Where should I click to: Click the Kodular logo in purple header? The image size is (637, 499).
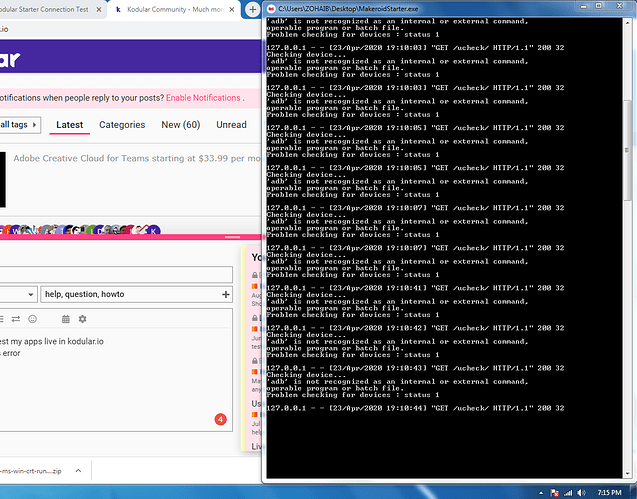(10, 59)
